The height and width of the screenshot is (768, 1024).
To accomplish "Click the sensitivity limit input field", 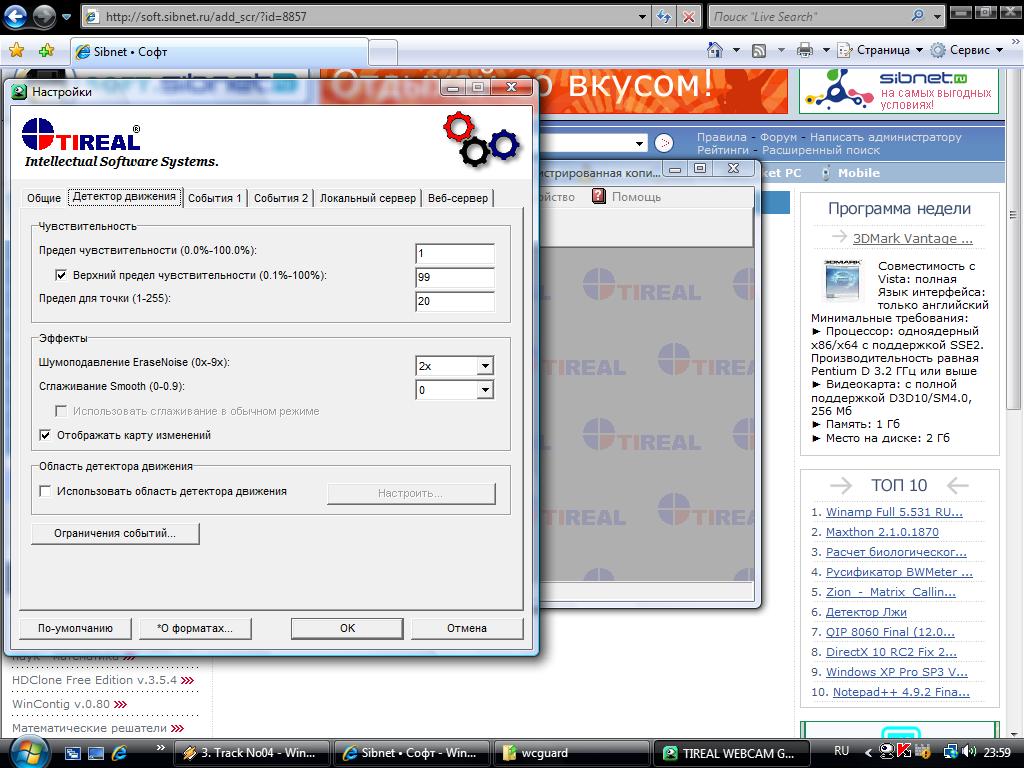I will pyautogui.click(x=455, y=254).
